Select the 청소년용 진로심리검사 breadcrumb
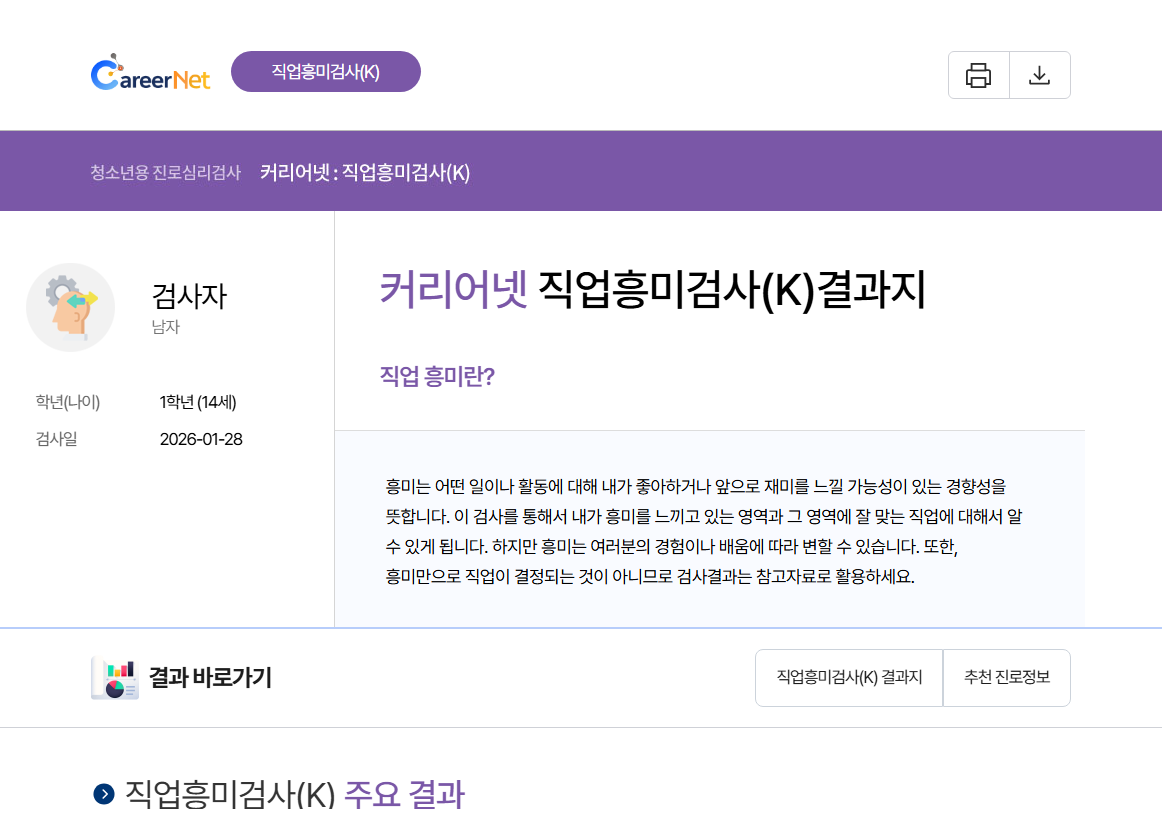 tap(166, 173)
